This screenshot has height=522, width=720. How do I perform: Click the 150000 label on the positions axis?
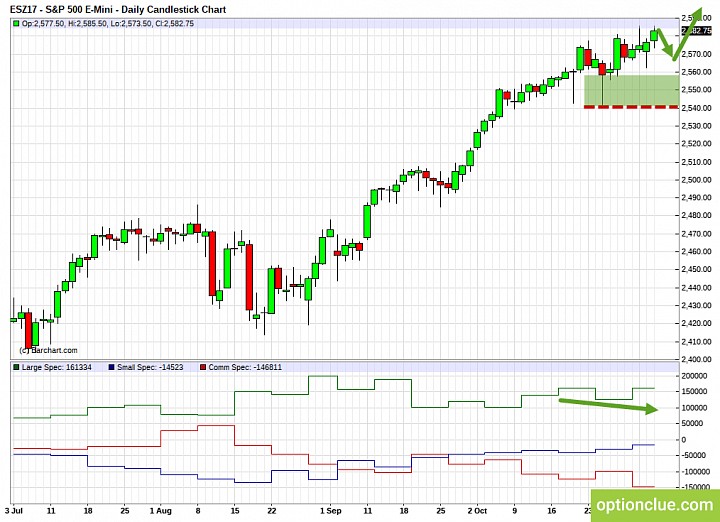tap(692, 392)
